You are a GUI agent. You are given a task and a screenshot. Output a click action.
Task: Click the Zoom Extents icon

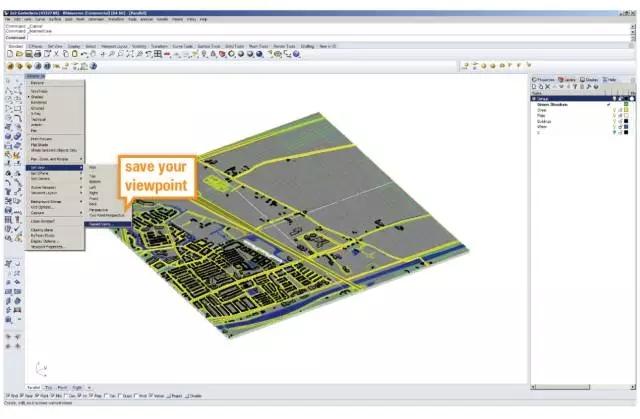(130, 54)
